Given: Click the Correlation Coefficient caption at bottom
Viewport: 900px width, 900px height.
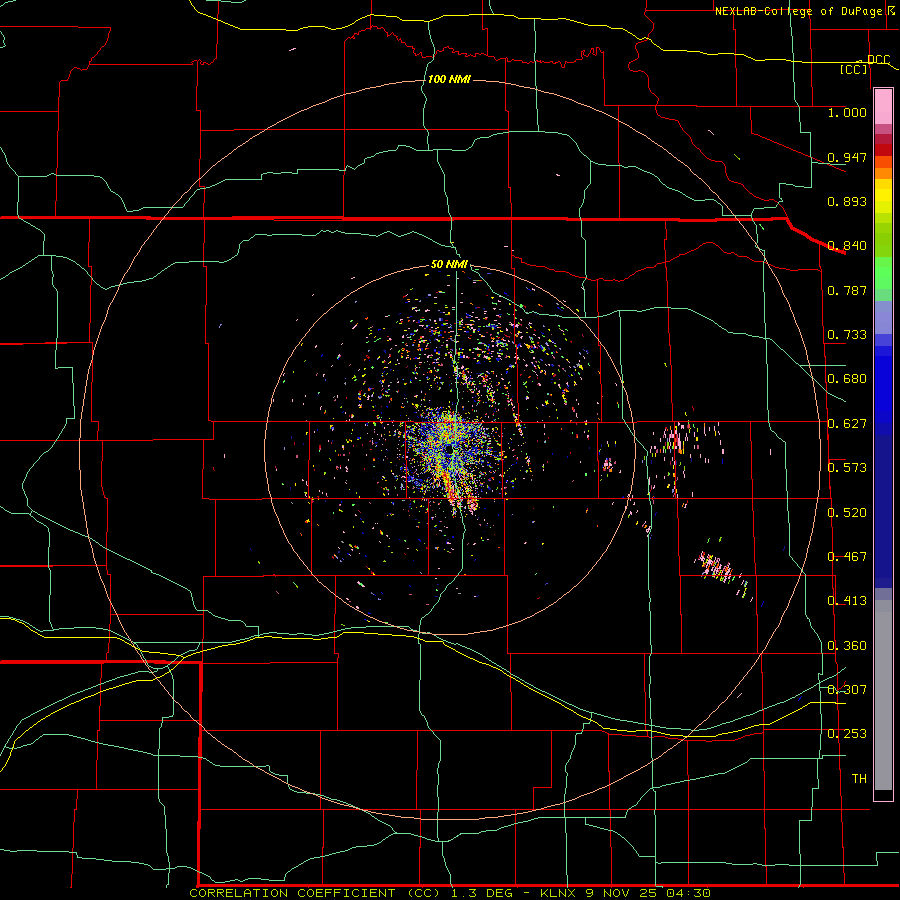Looking at the screenshot, I should [450, 893].
